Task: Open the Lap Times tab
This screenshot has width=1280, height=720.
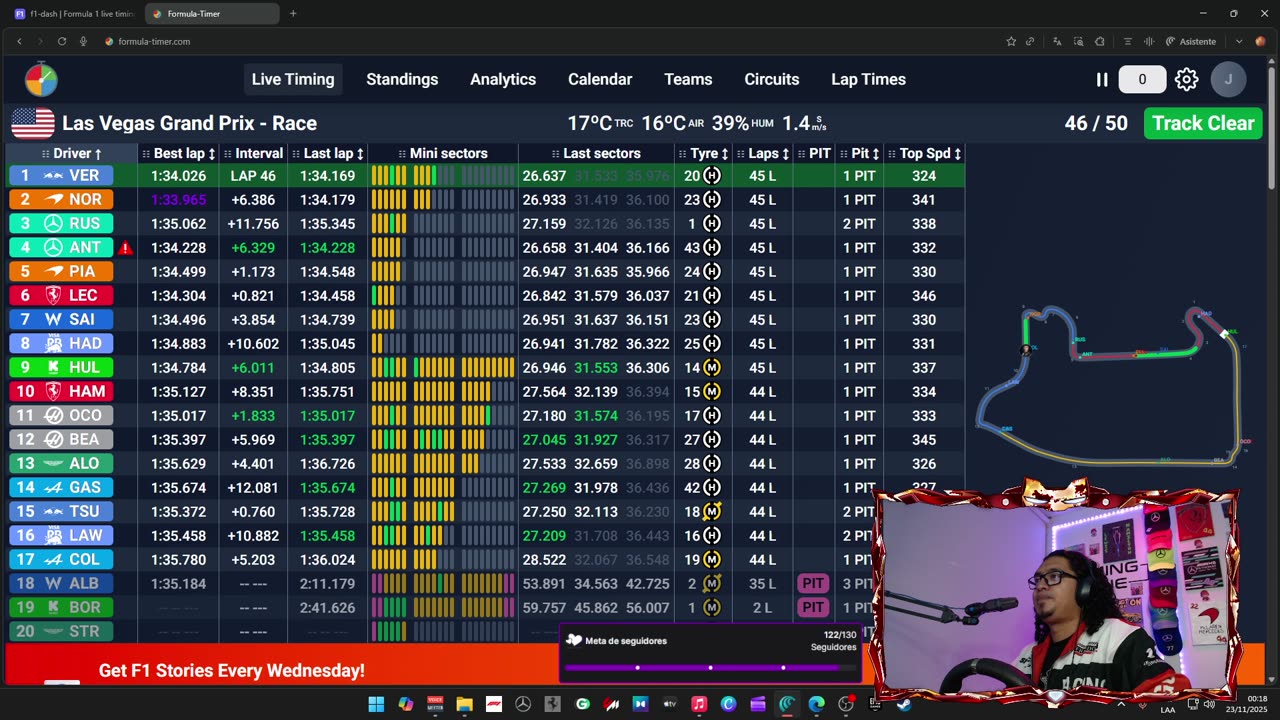Action: [x=868, y=79]
